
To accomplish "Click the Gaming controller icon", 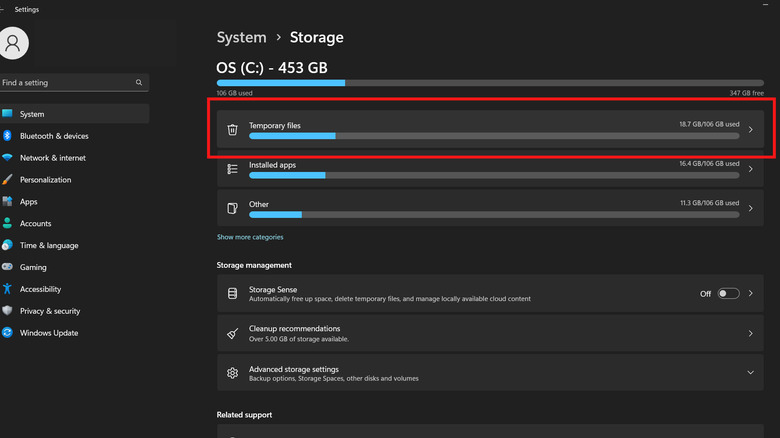I will tap(7, 267).
